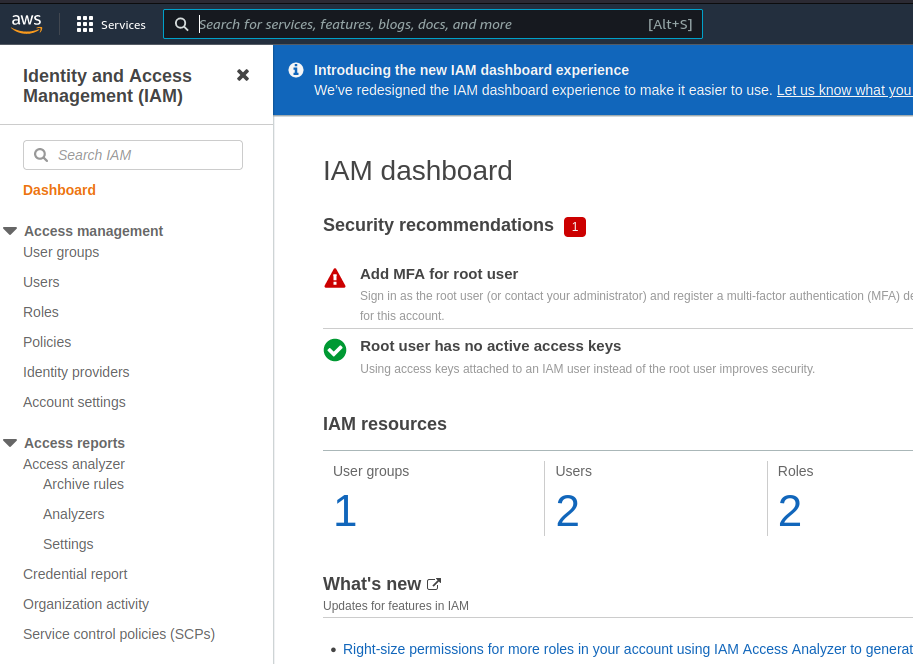Click the Identity and Access Management (IAM) title
This screenshot has height=664, width=913.
[107, 86]
